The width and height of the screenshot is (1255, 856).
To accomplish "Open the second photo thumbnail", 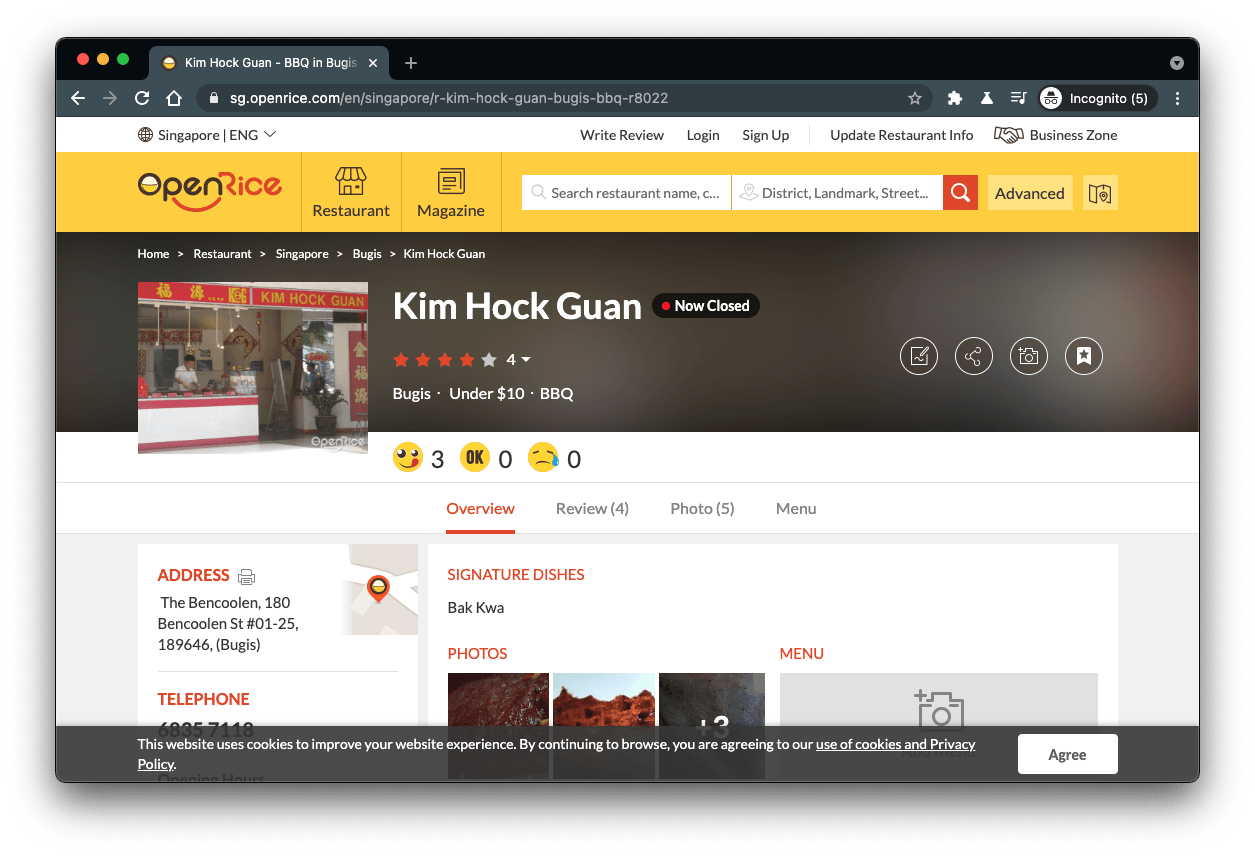I will pyautogui.click(x=604, y=725).
